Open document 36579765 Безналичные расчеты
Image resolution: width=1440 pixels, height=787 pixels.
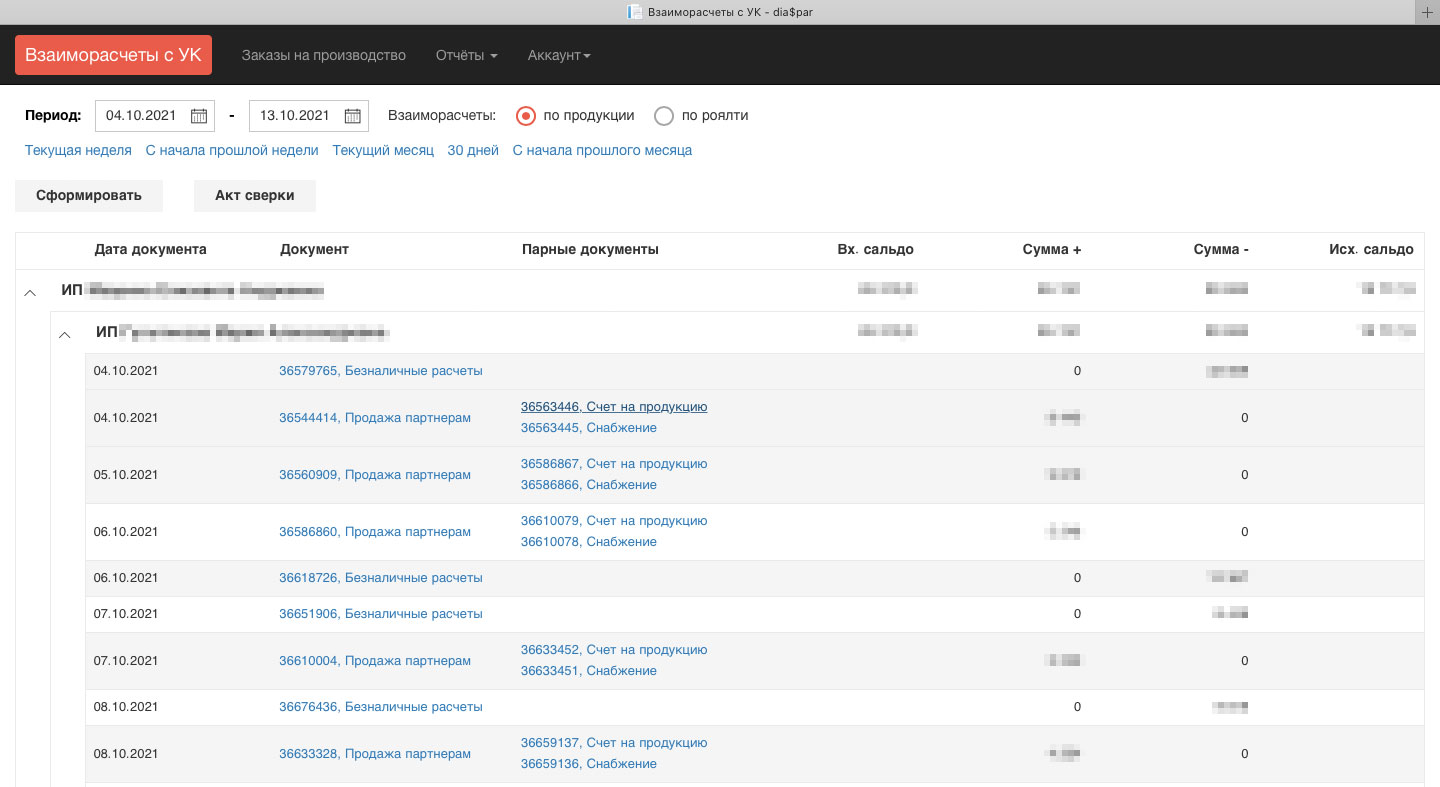[380, 371]
